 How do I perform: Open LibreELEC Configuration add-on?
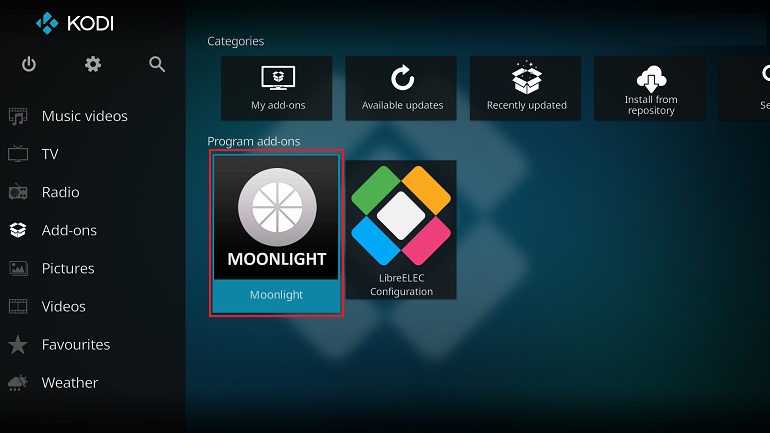[401, 230]
